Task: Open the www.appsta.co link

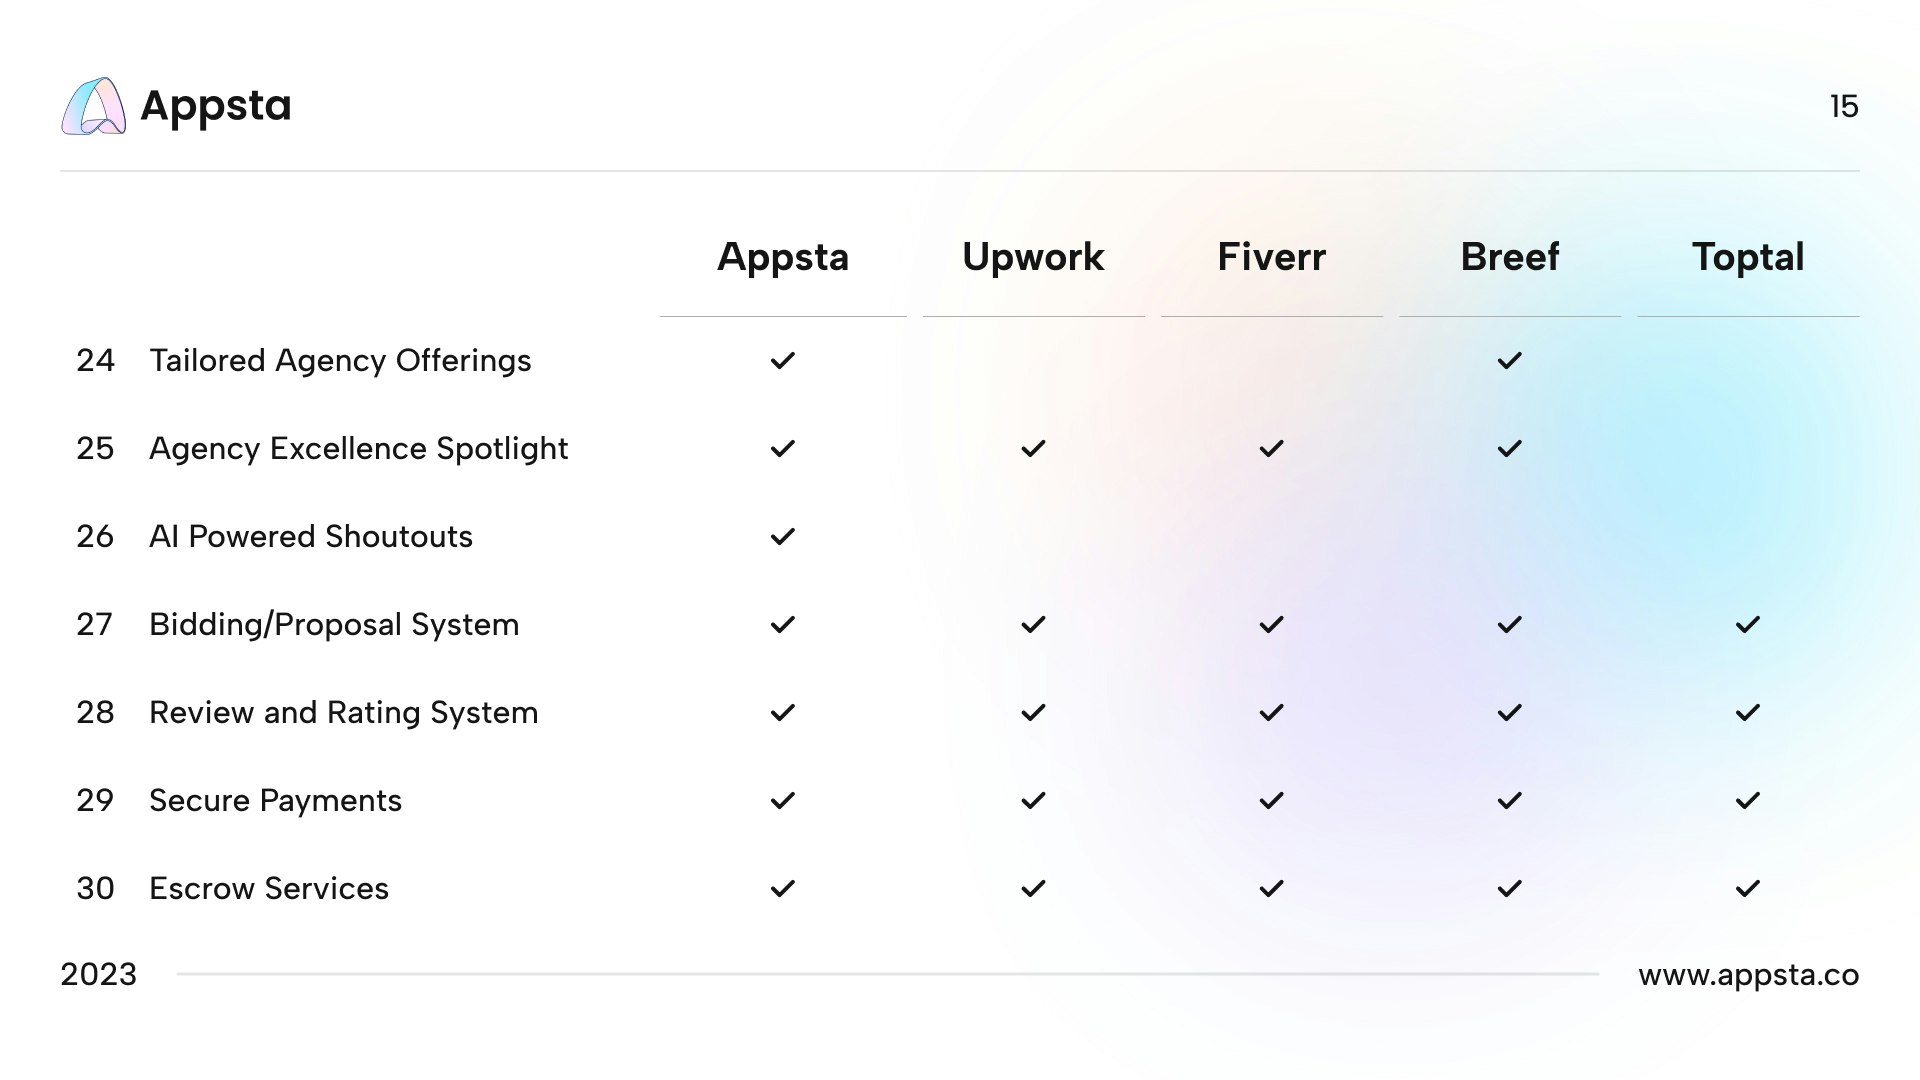Action: point(1748,975)
